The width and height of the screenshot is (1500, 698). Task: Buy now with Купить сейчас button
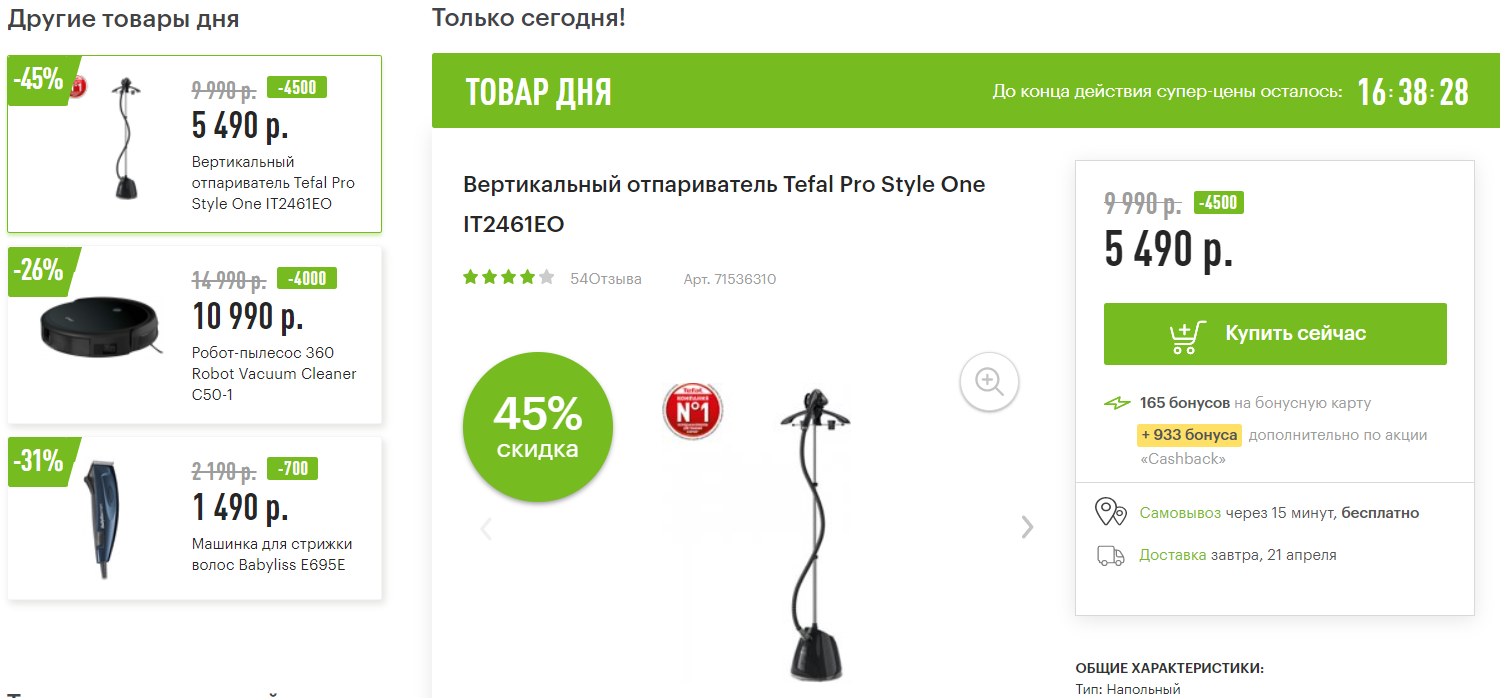[x=1275, y=334]
